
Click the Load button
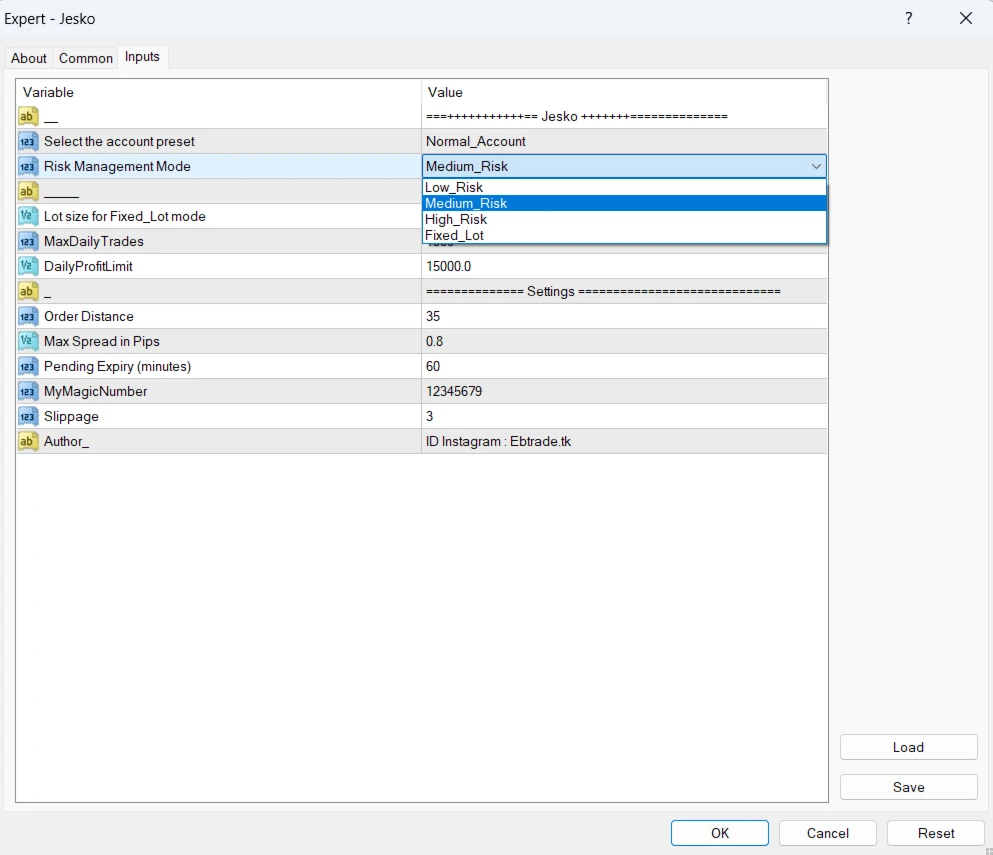coord(908,747)
